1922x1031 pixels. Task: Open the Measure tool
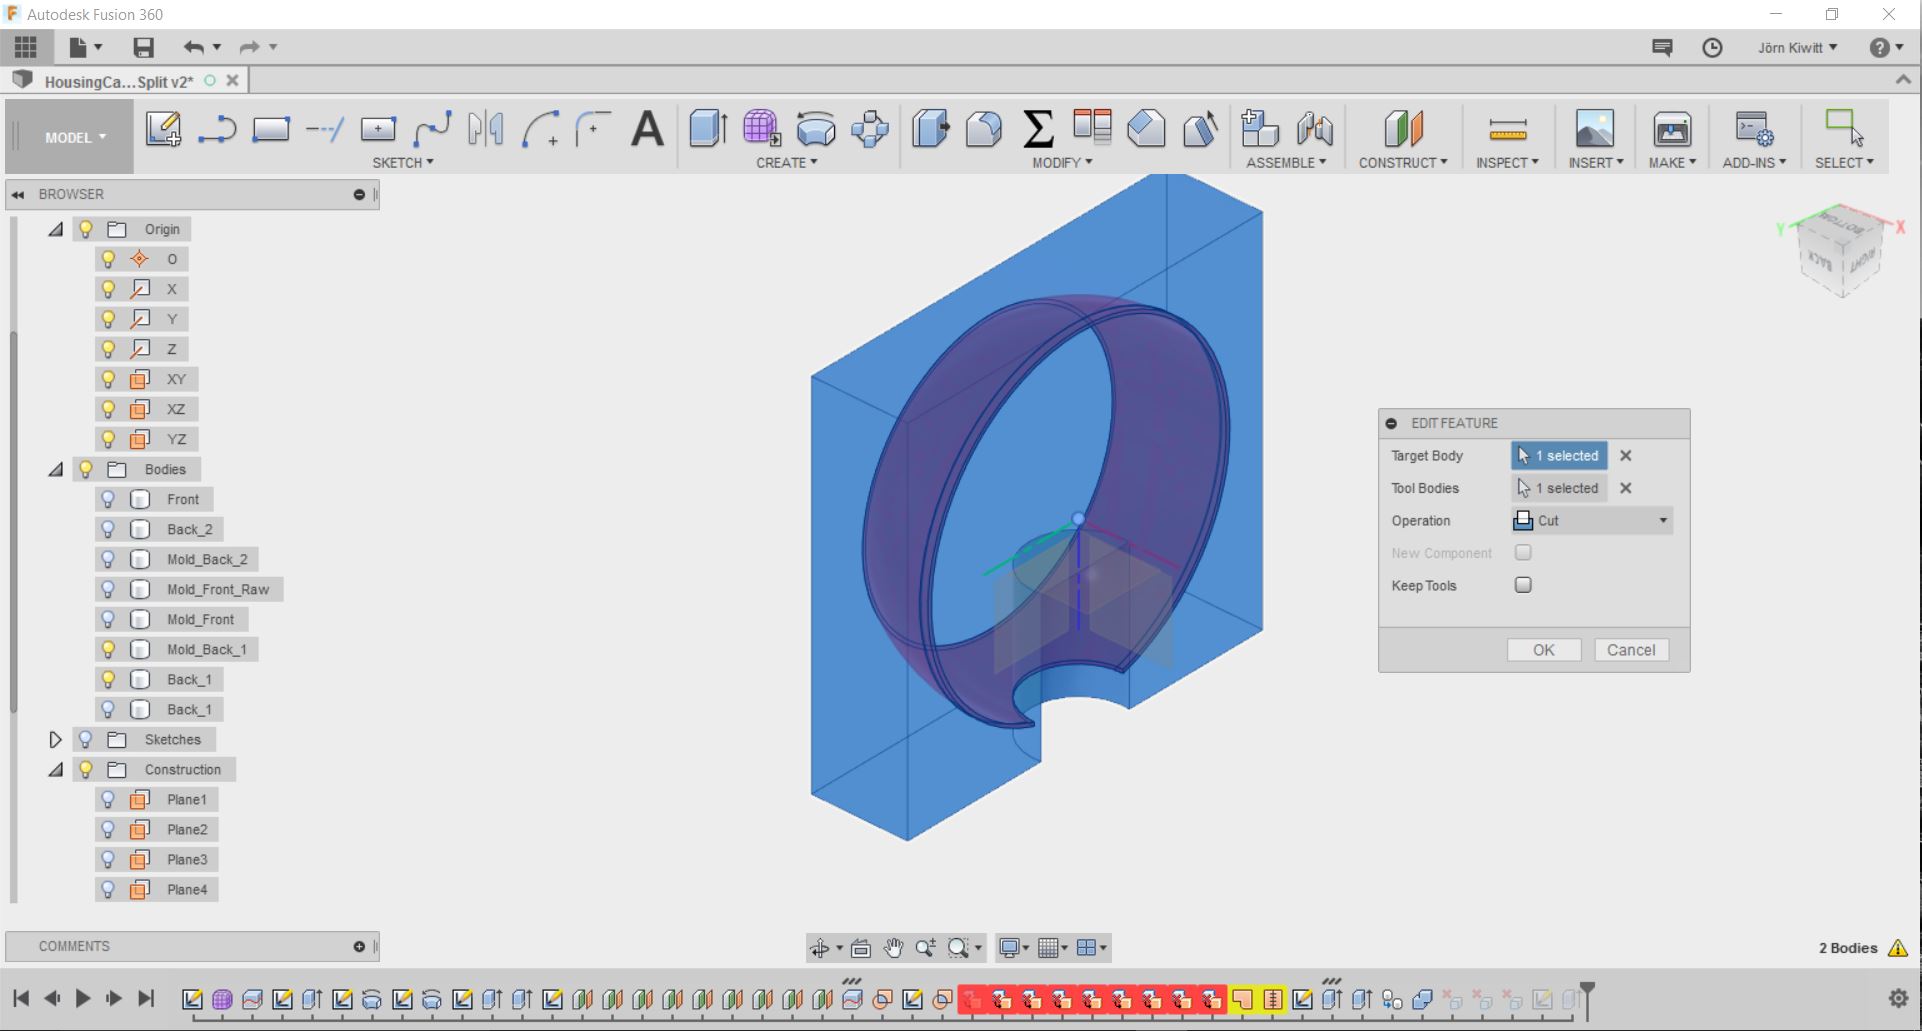point(1507,129)
